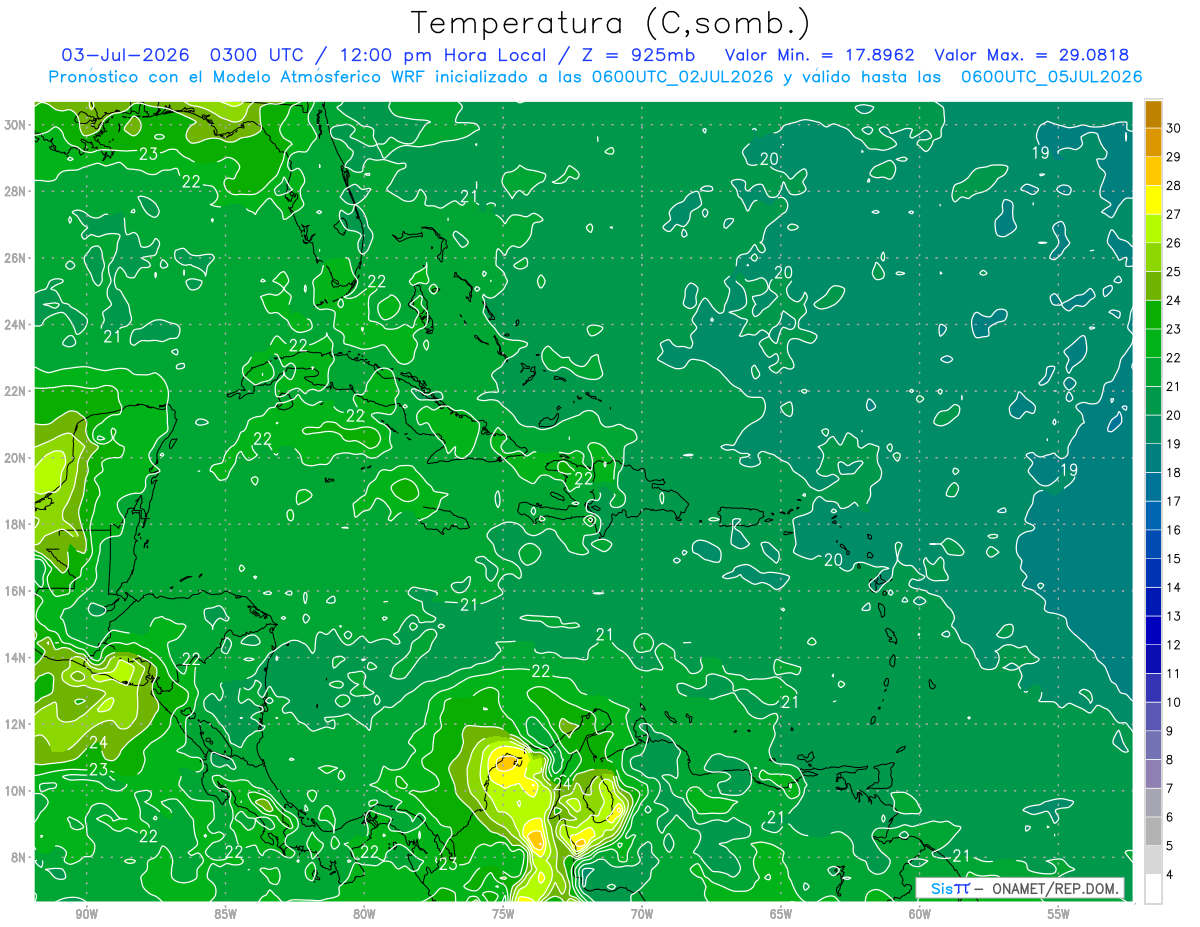
Task: Click the '70W' longitude axis label
Action: [x=642, y=915]
